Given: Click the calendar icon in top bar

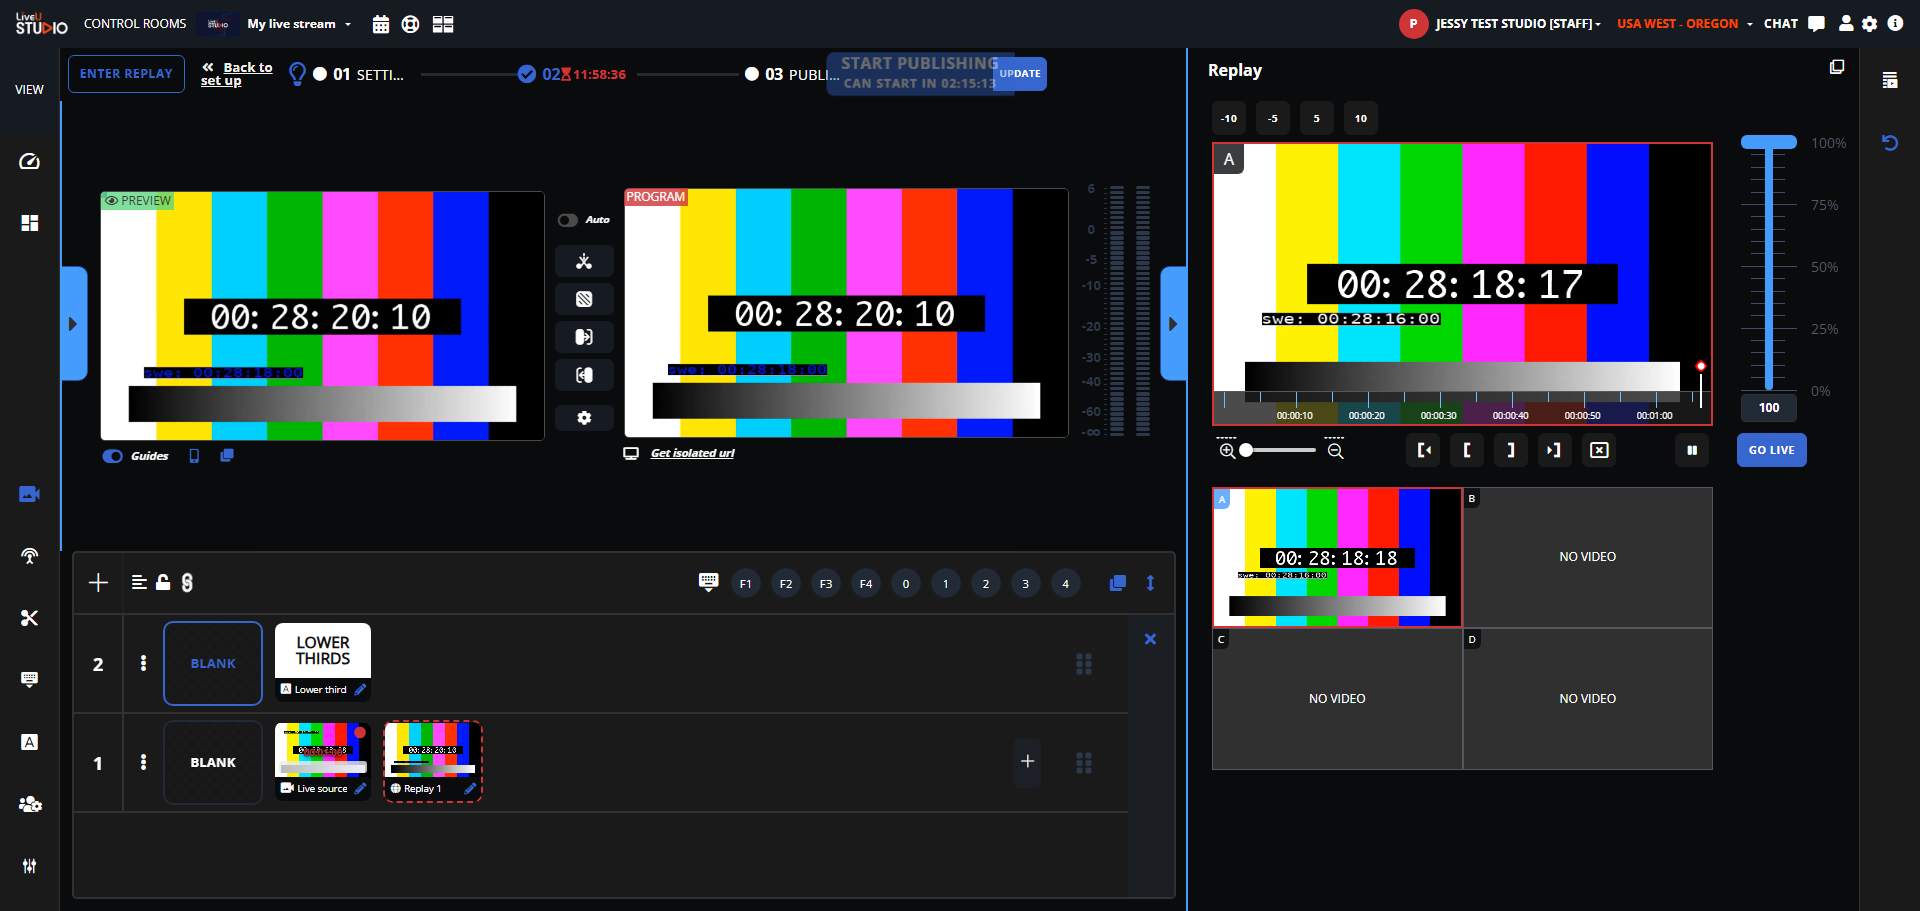Looking at the screenshot, I should pos(380,24).
